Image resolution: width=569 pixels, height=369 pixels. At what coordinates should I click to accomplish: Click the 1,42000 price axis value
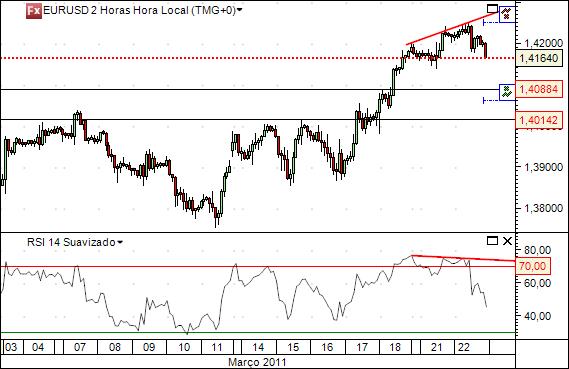pyautogui.click(x=543, y=43)
